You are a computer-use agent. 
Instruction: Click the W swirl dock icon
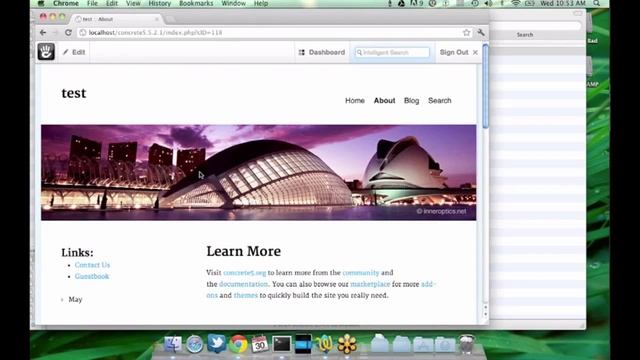[x=325, y=344]
